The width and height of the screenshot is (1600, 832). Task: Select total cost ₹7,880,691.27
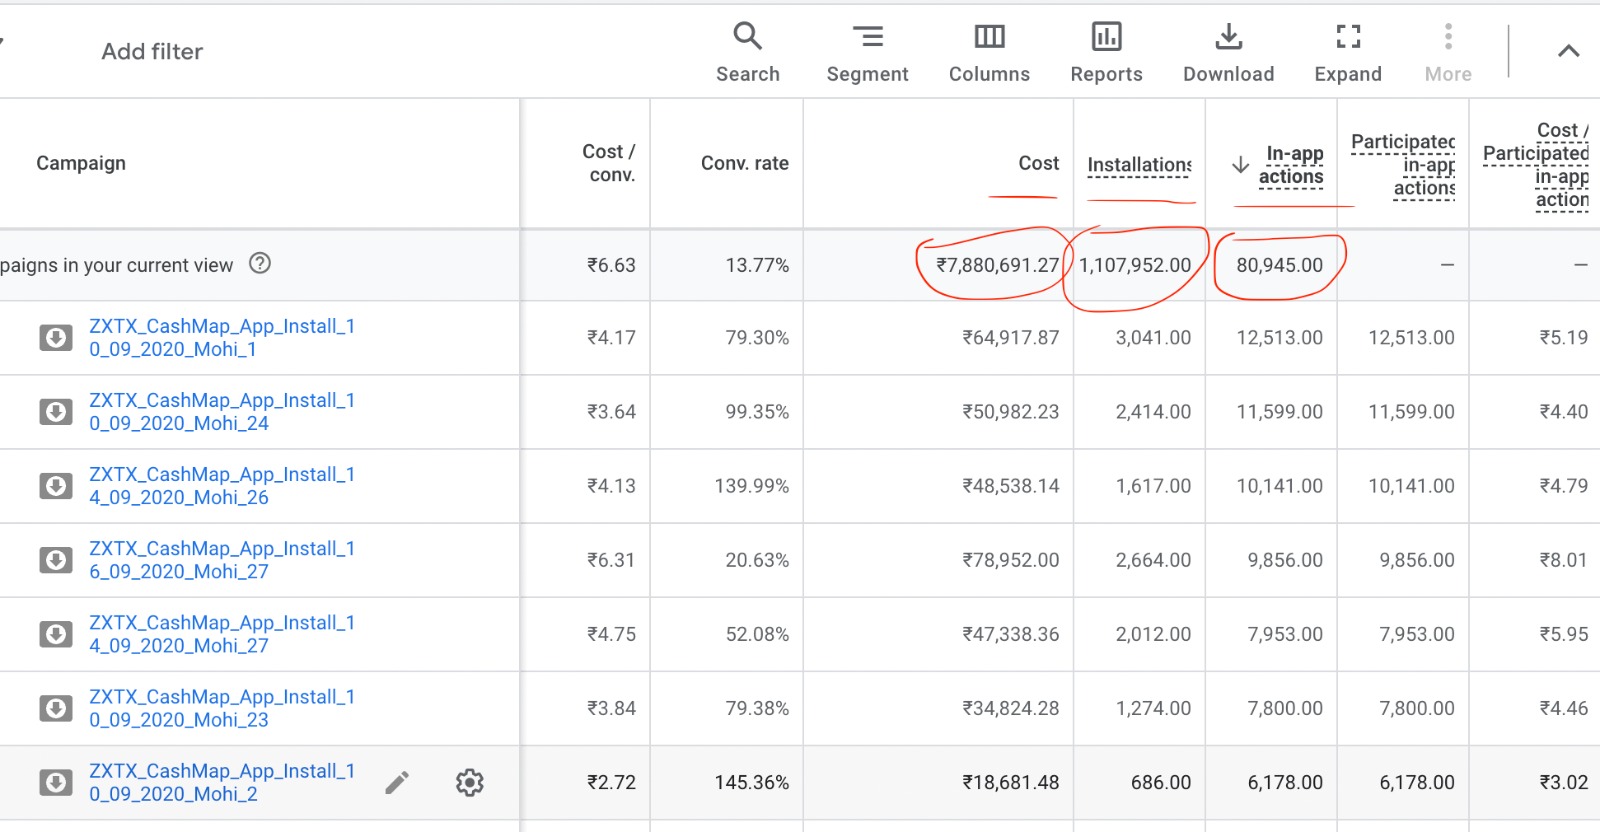(x=997, y=265)
